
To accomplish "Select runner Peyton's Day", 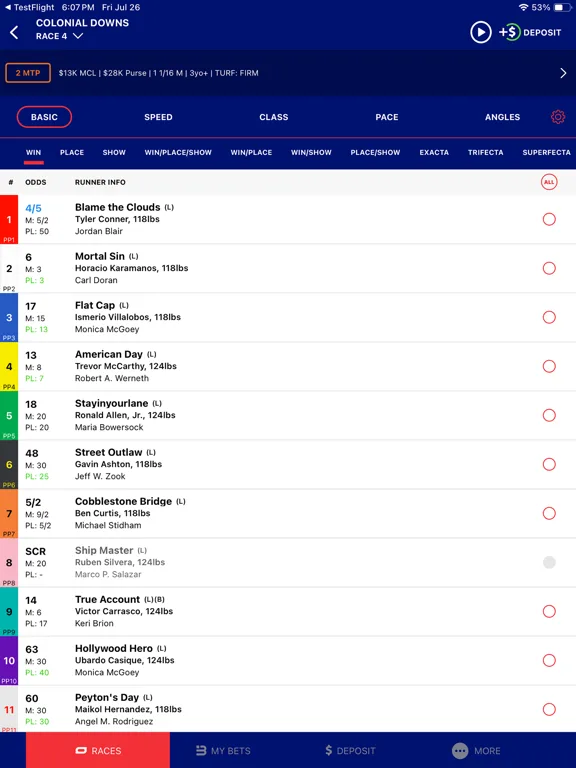I will (x=549, y=709).
